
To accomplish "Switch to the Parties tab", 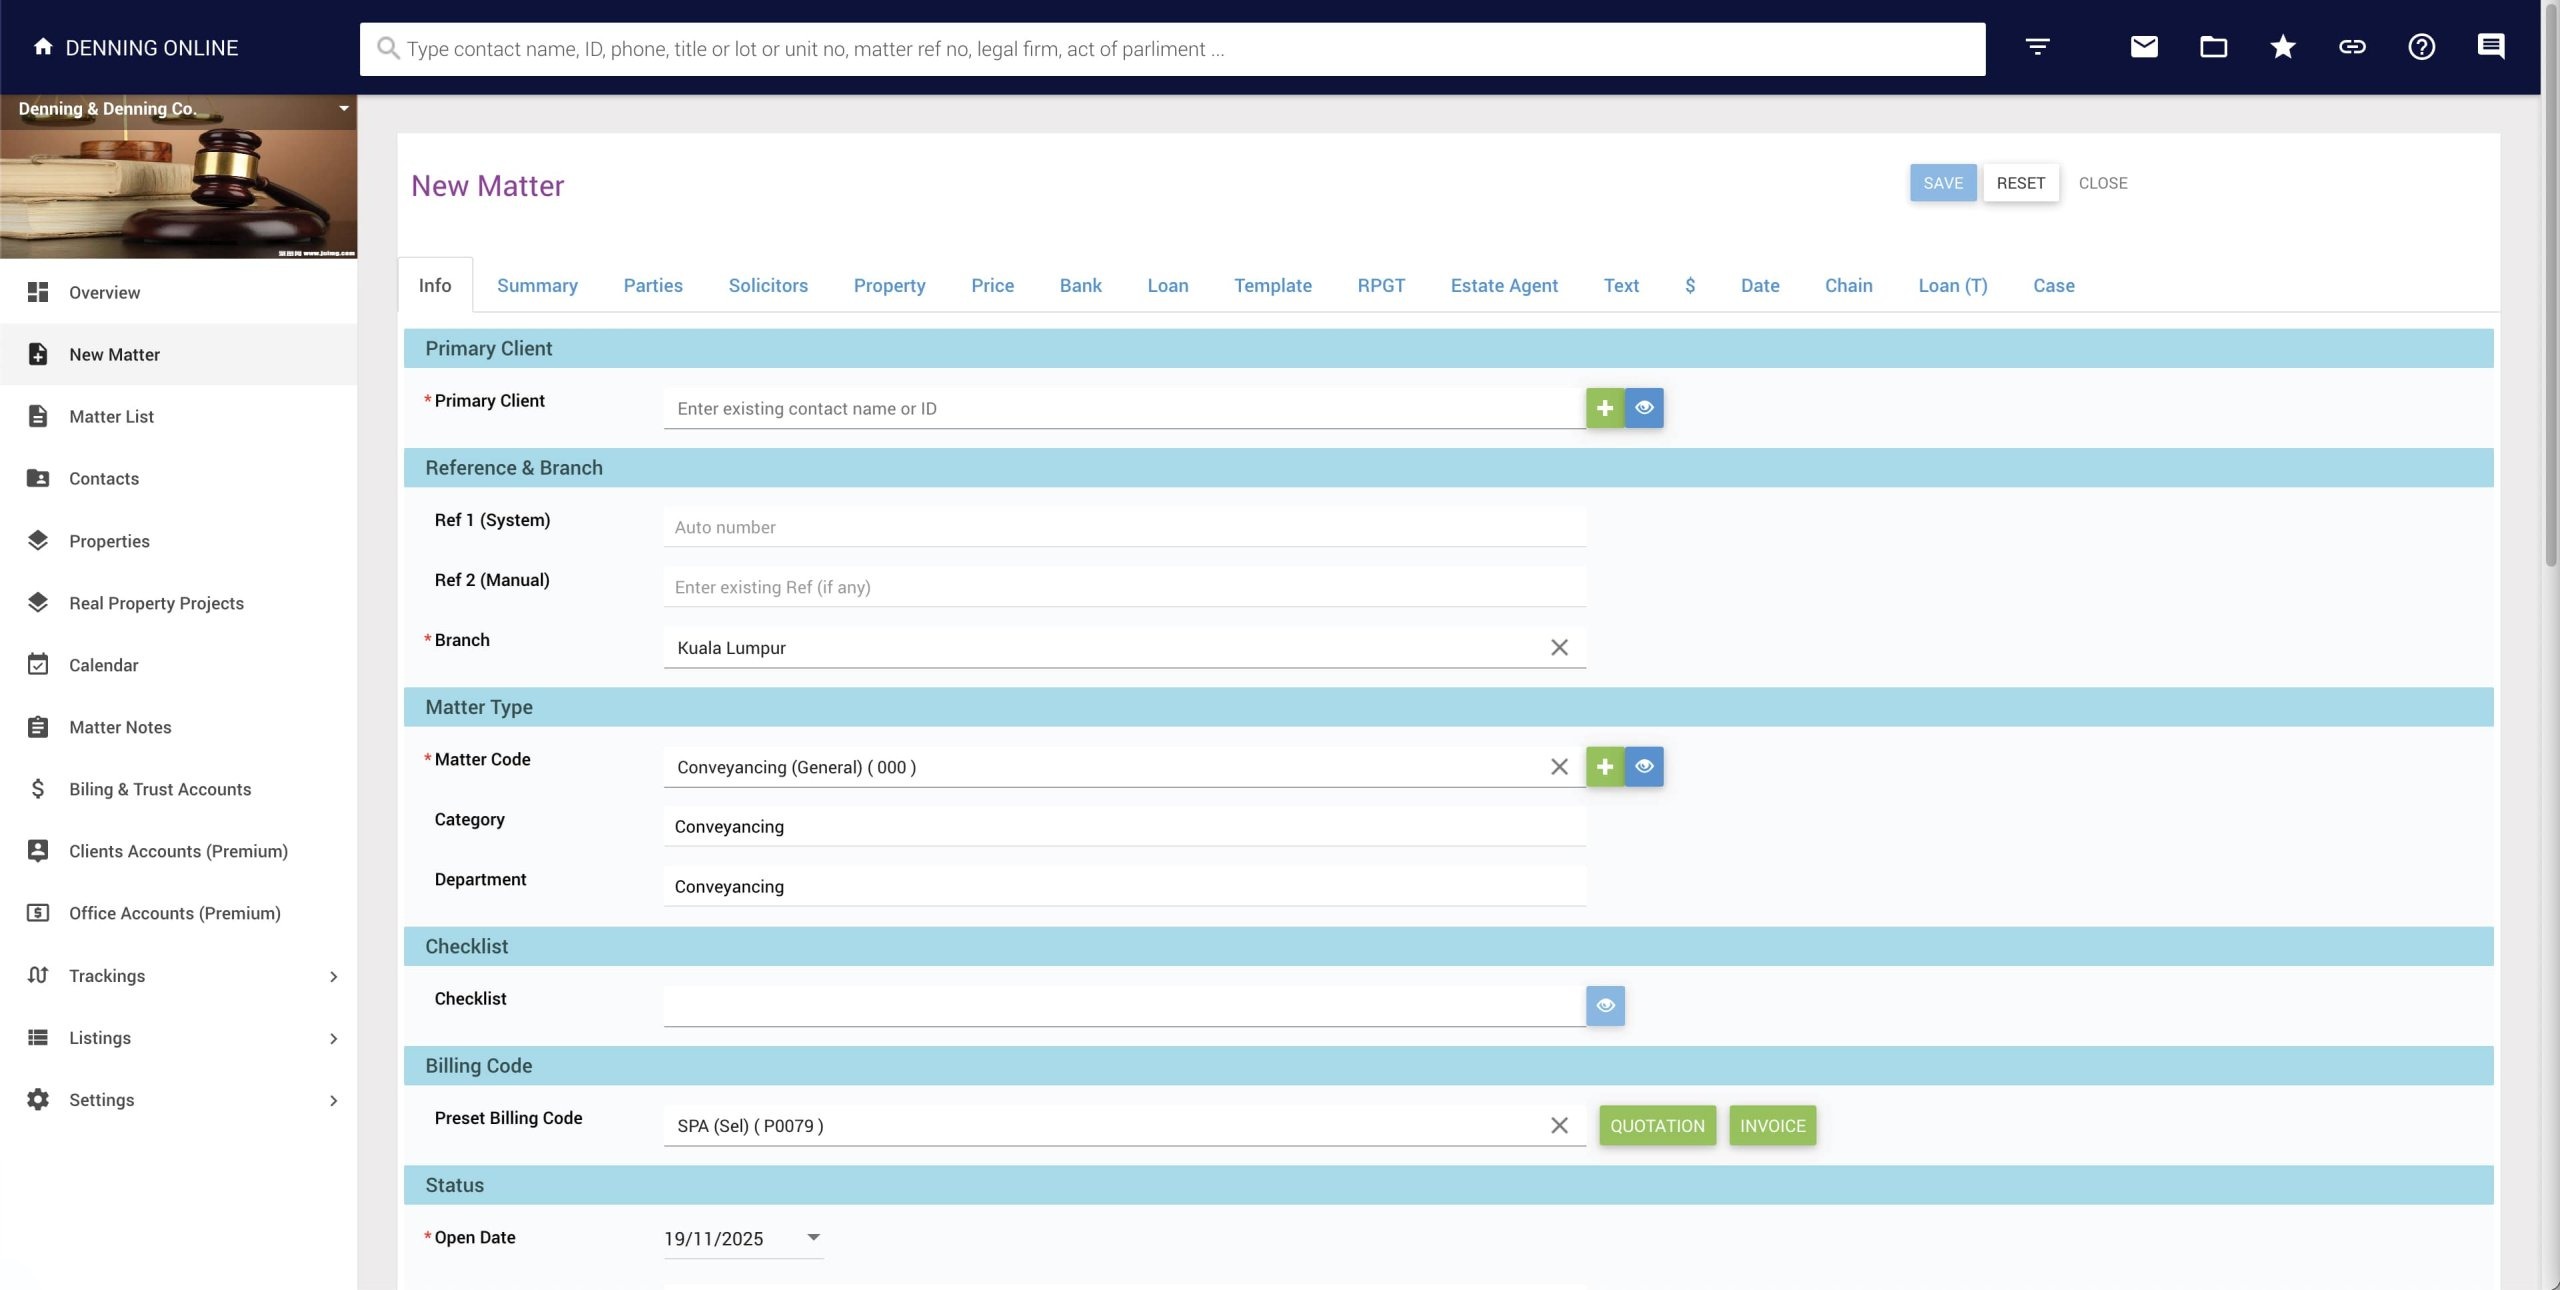I will 652,286.
